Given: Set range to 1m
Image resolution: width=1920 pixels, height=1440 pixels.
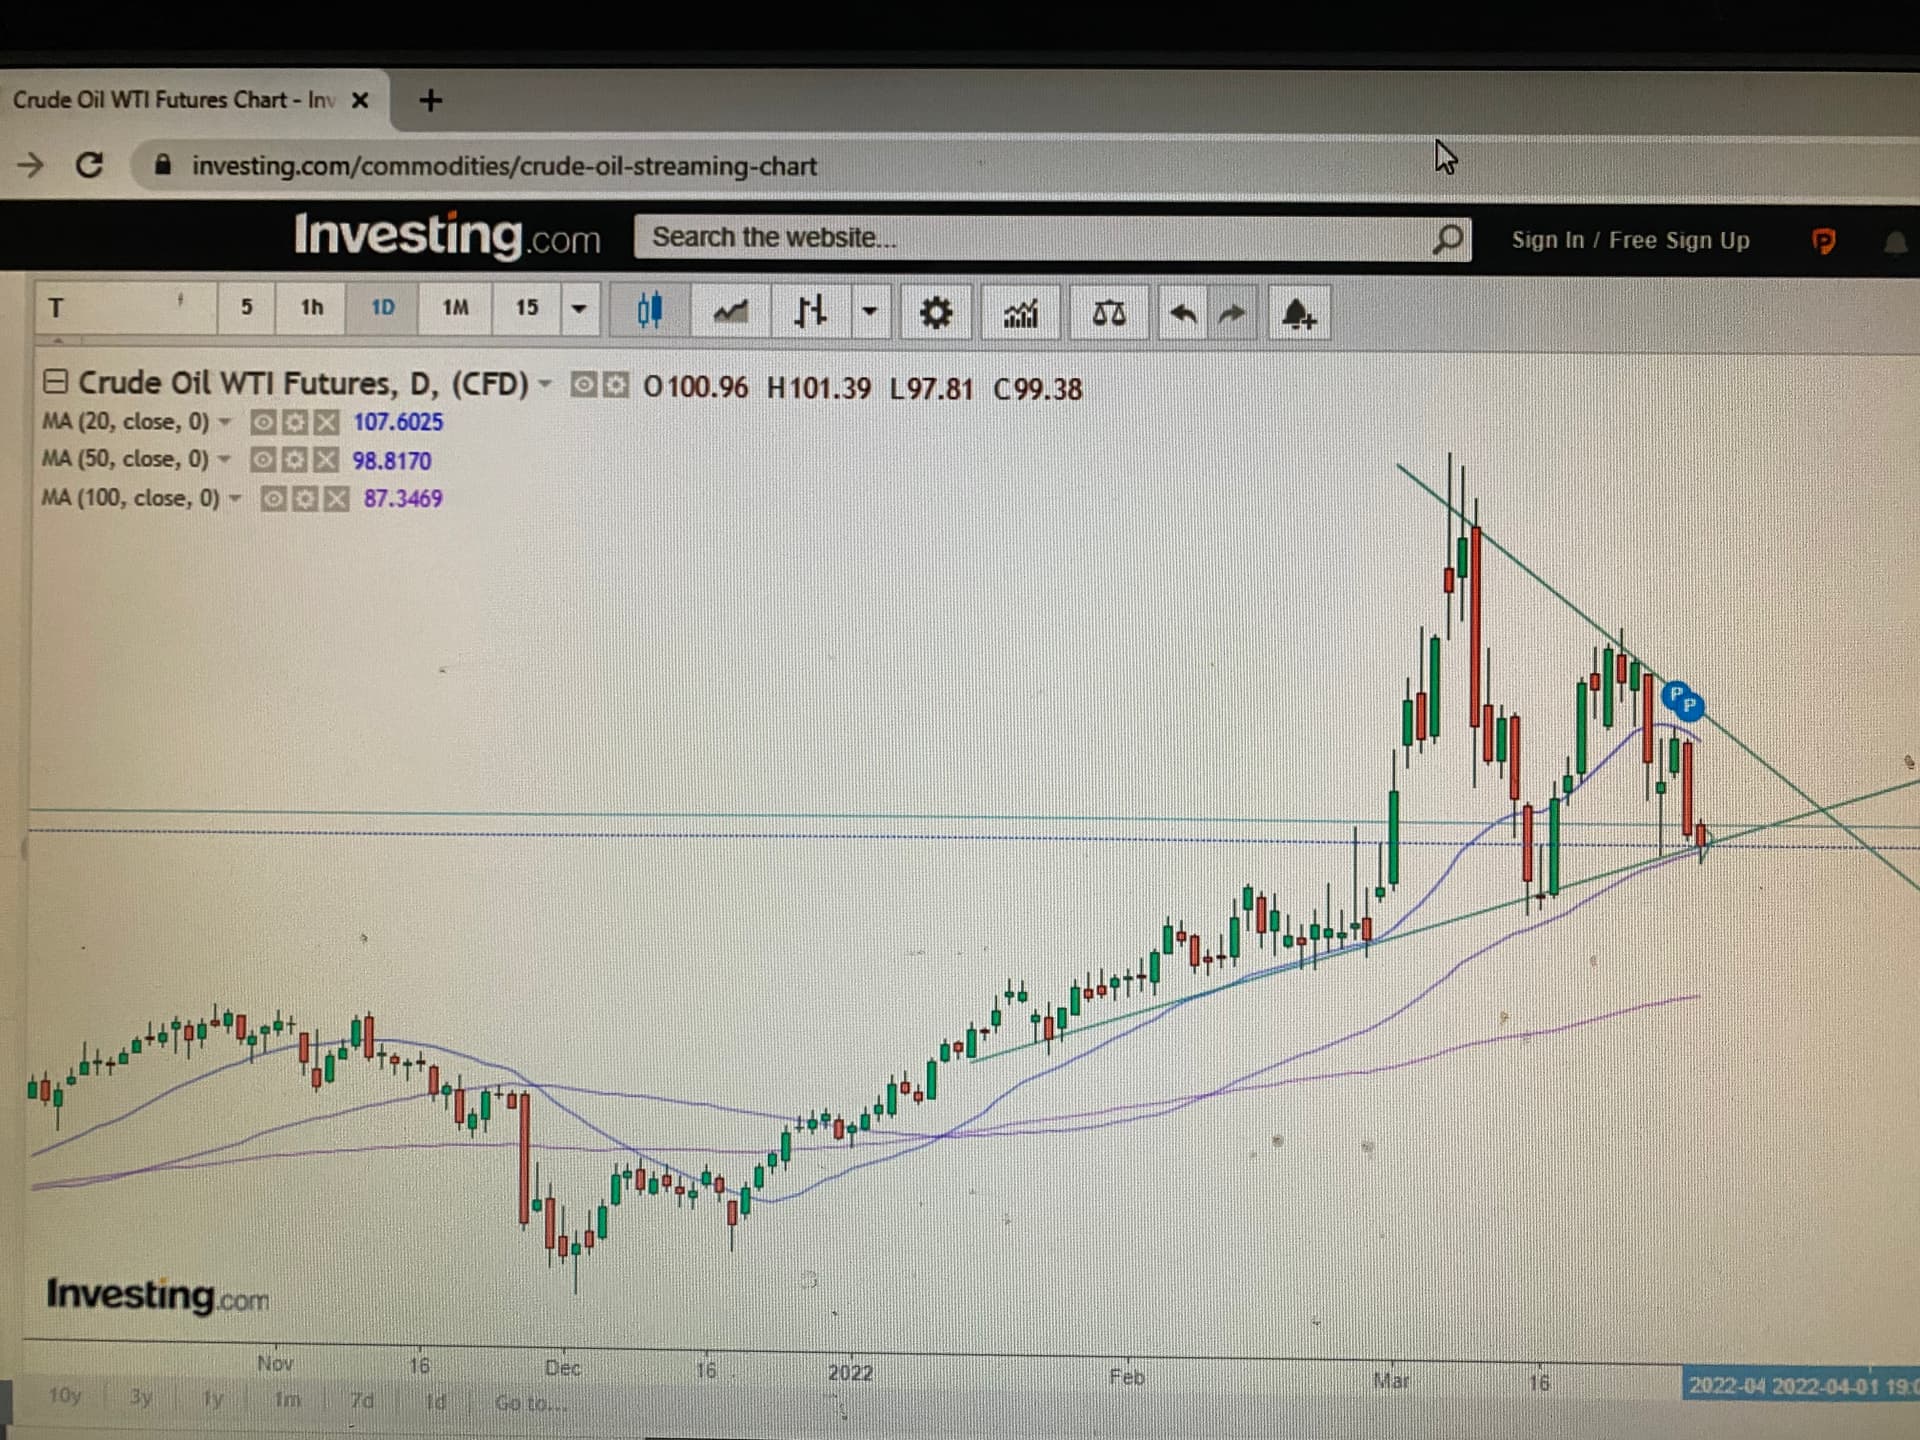Looking at the screenshot, I should [287, 1399].
